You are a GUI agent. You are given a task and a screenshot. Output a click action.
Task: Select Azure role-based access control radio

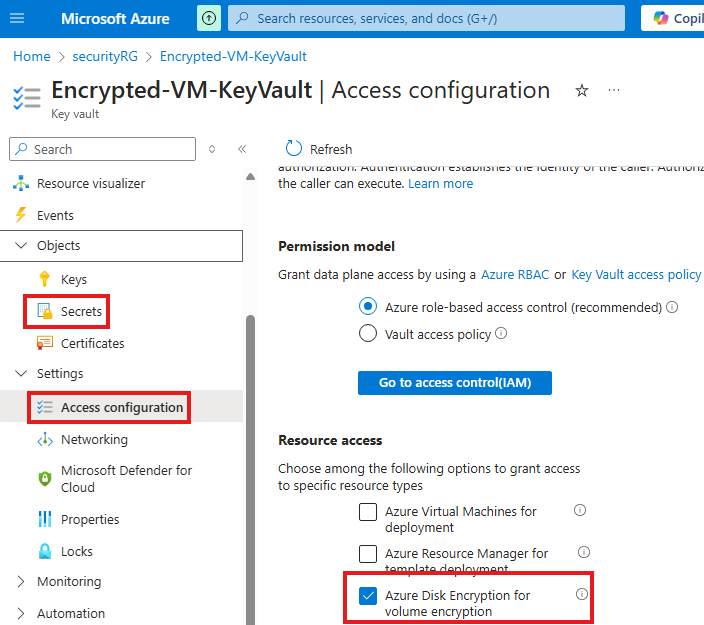[368, 307]
